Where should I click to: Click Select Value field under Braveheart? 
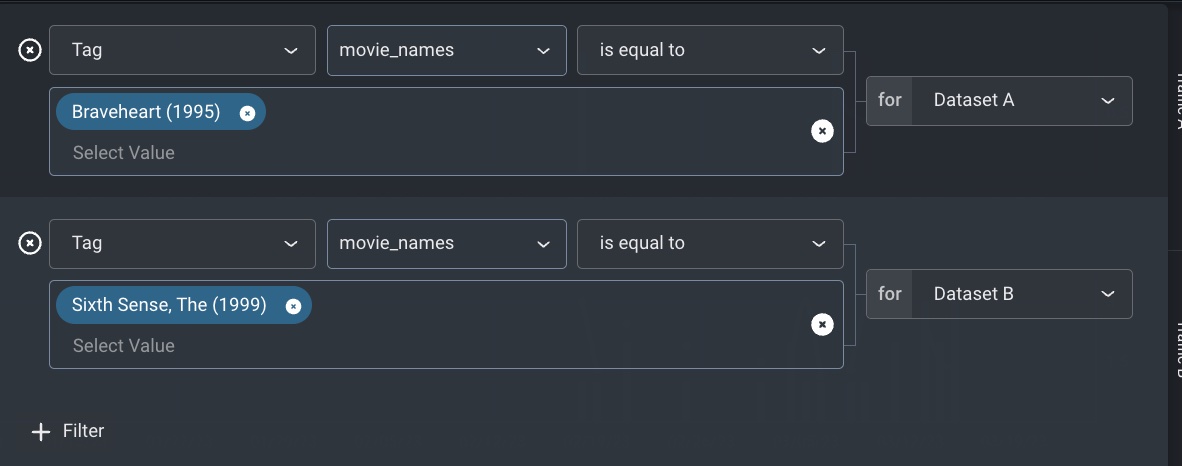tap(124, 153)
